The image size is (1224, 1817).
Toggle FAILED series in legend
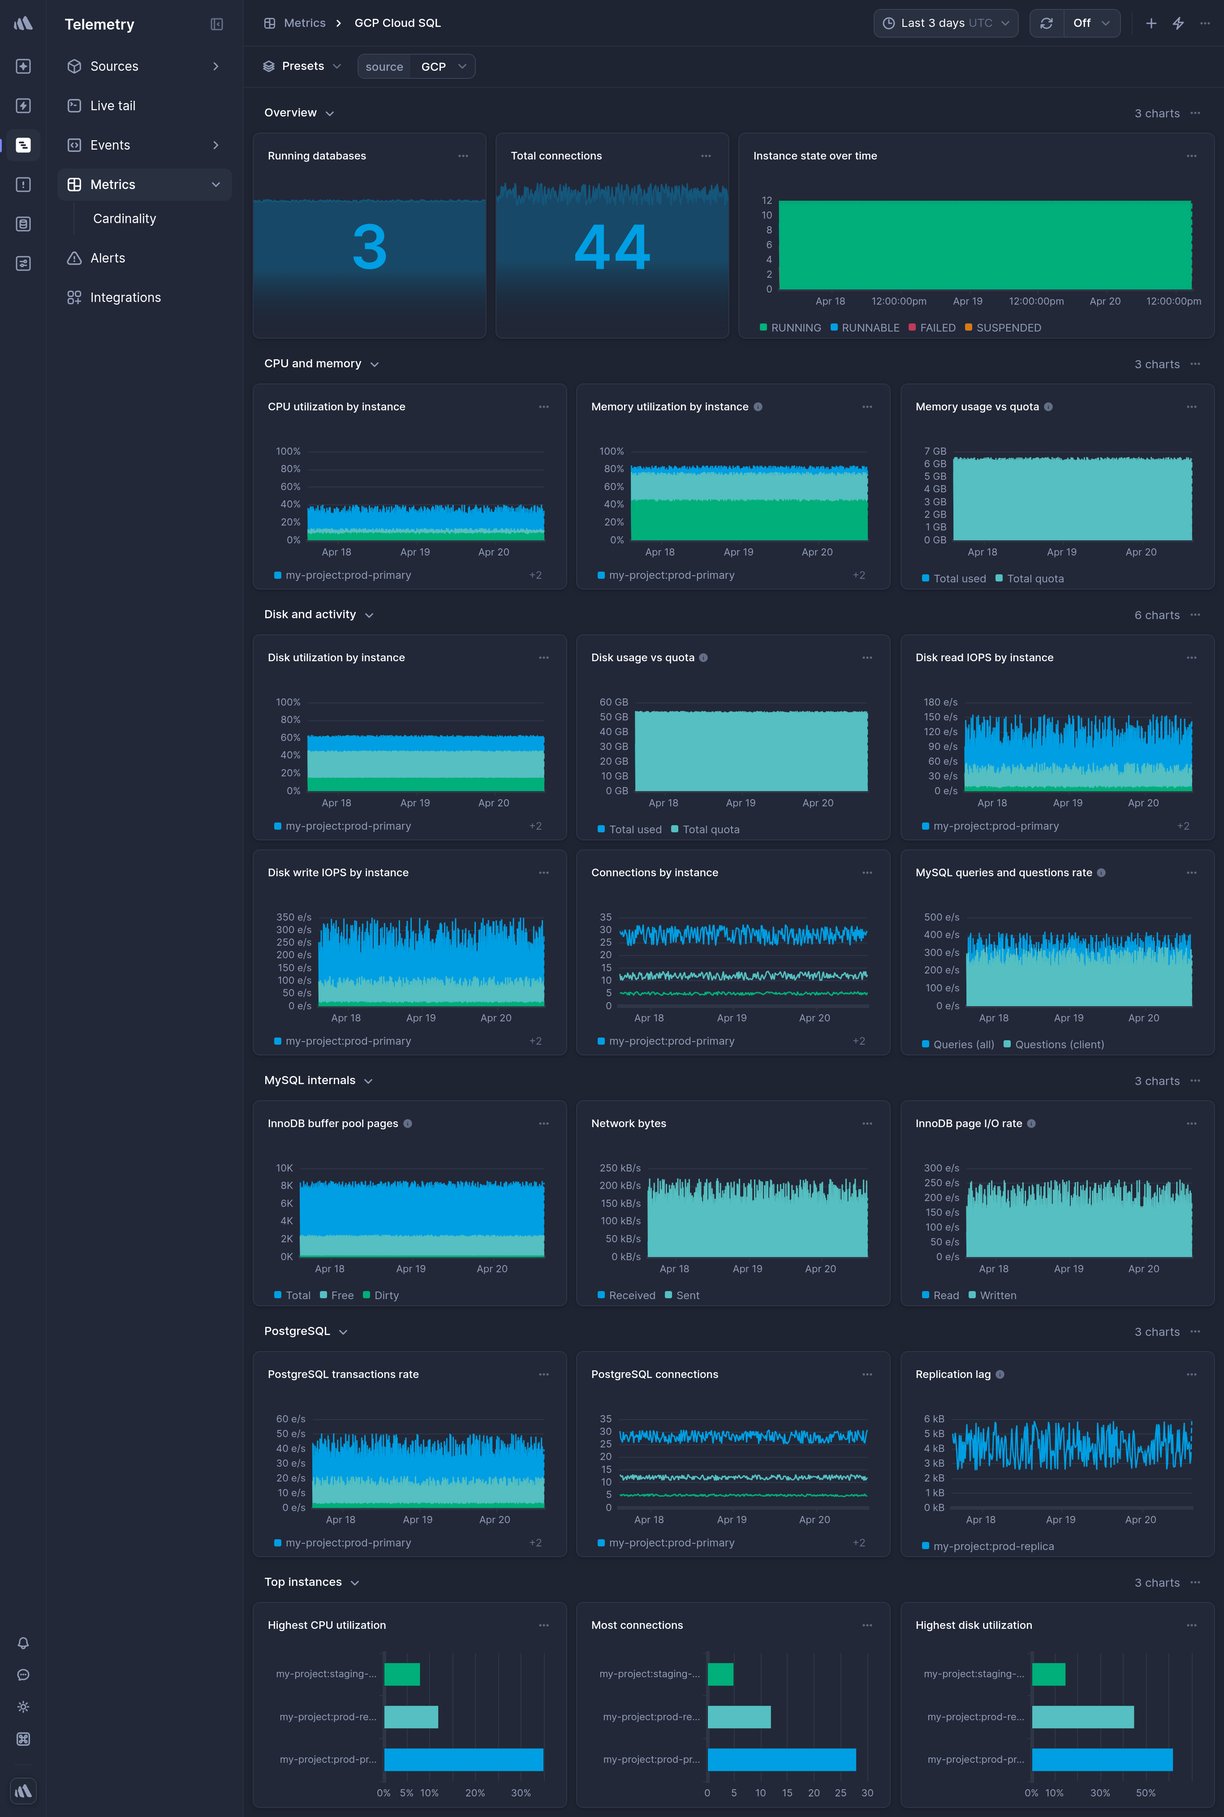932,328
